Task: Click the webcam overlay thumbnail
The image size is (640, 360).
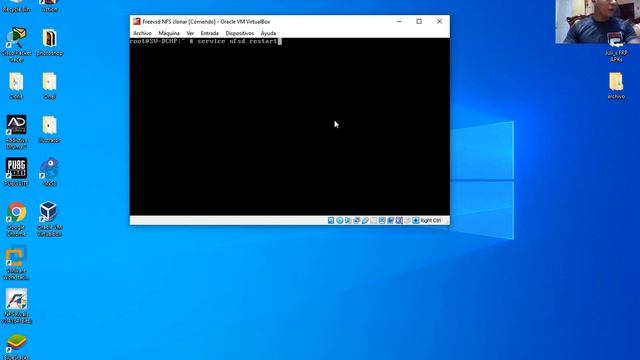Action: pos(598,21)
